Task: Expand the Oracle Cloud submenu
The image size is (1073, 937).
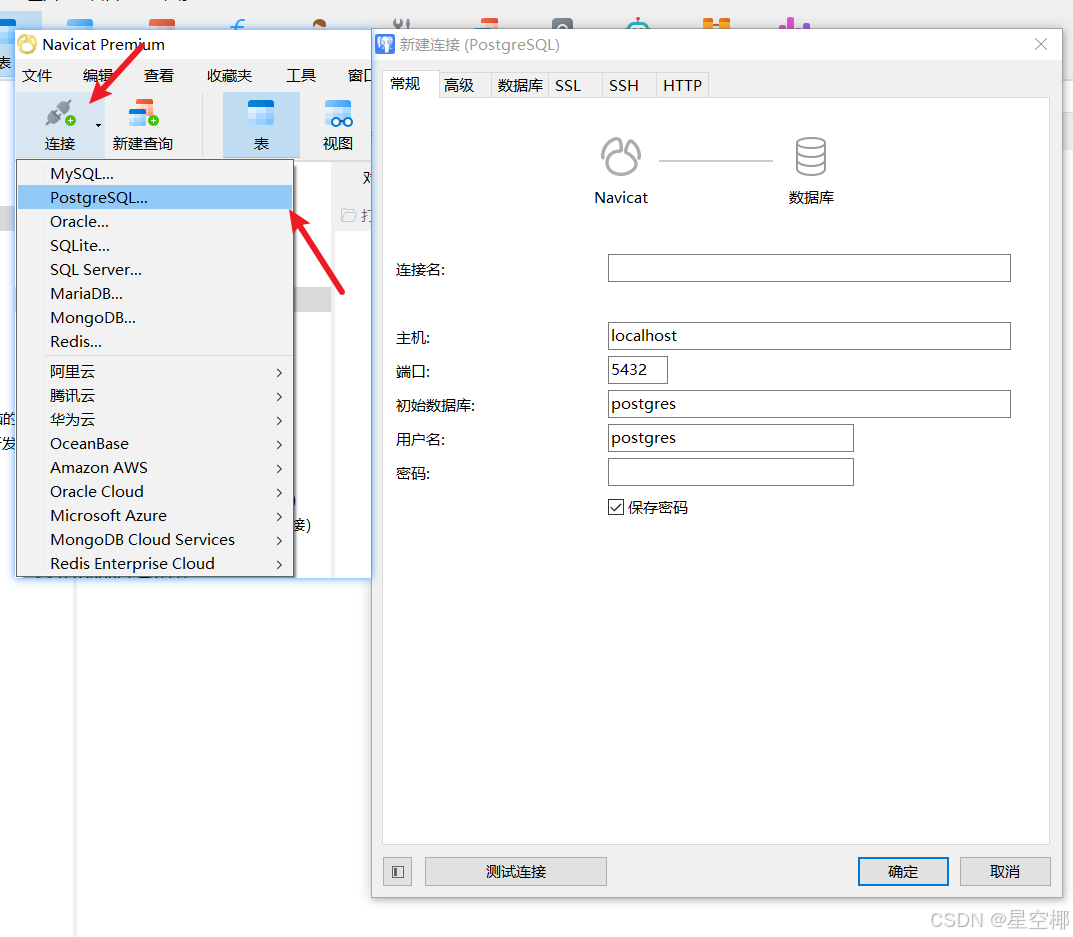Action: click(x=155, y=491)
